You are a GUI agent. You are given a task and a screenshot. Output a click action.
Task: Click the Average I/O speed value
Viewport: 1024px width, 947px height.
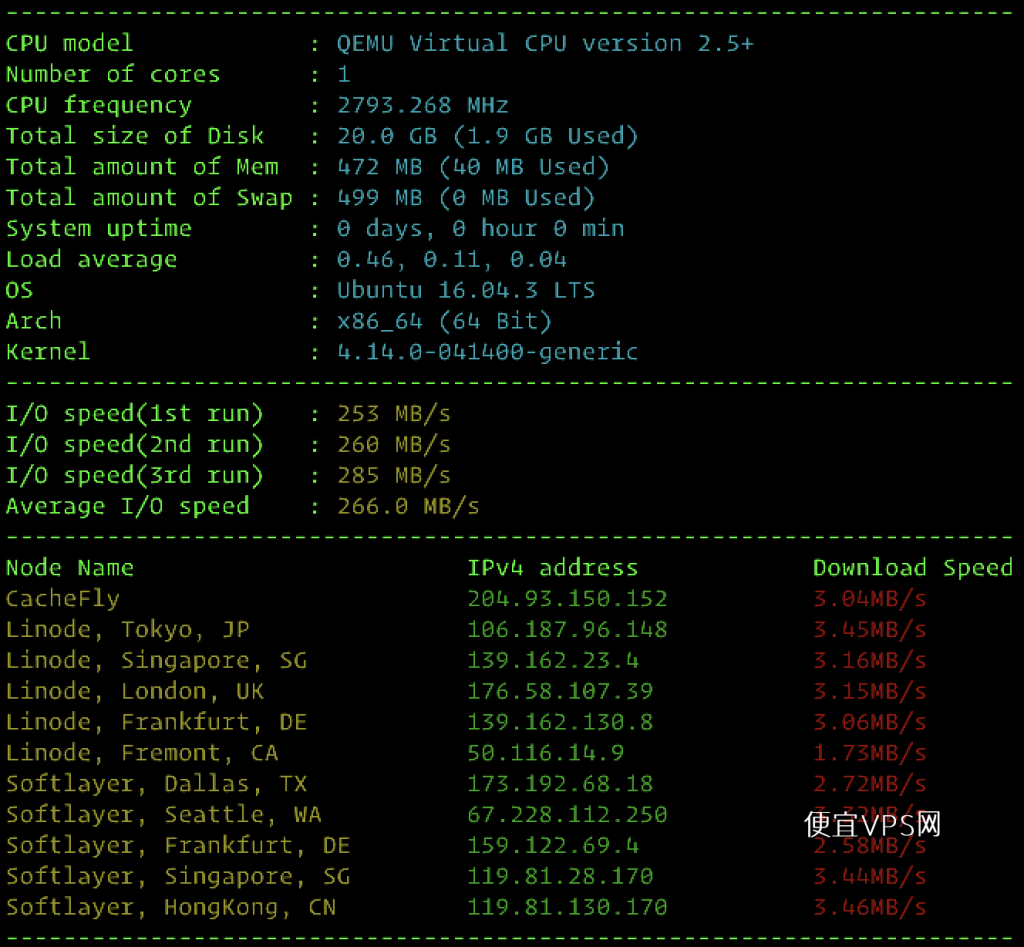pyautogui.click(x=408, y=506)
